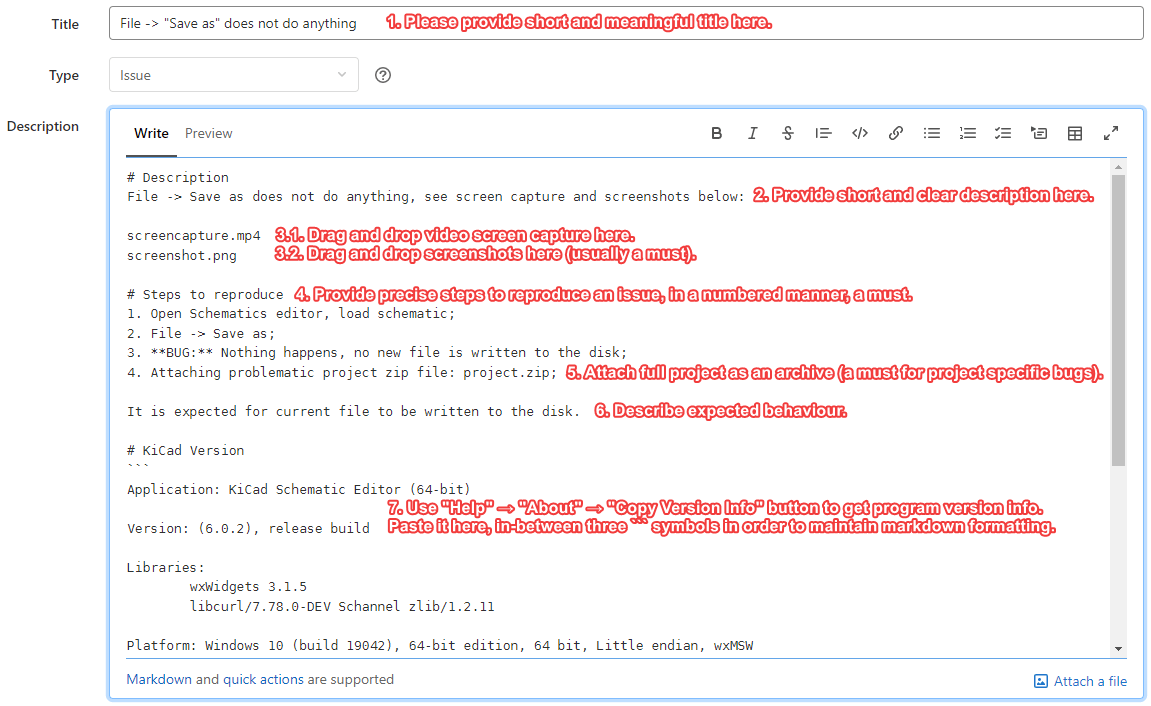
Task: Click the scrollbar up arrow in the description
Action: 1118,167
